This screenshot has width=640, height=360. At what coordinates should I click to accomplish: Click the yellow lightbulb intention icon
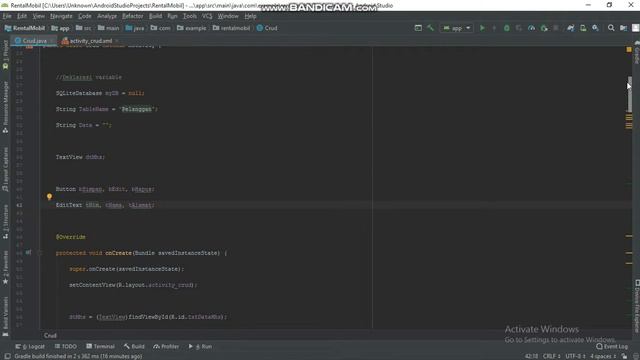(x=49, y=197)
